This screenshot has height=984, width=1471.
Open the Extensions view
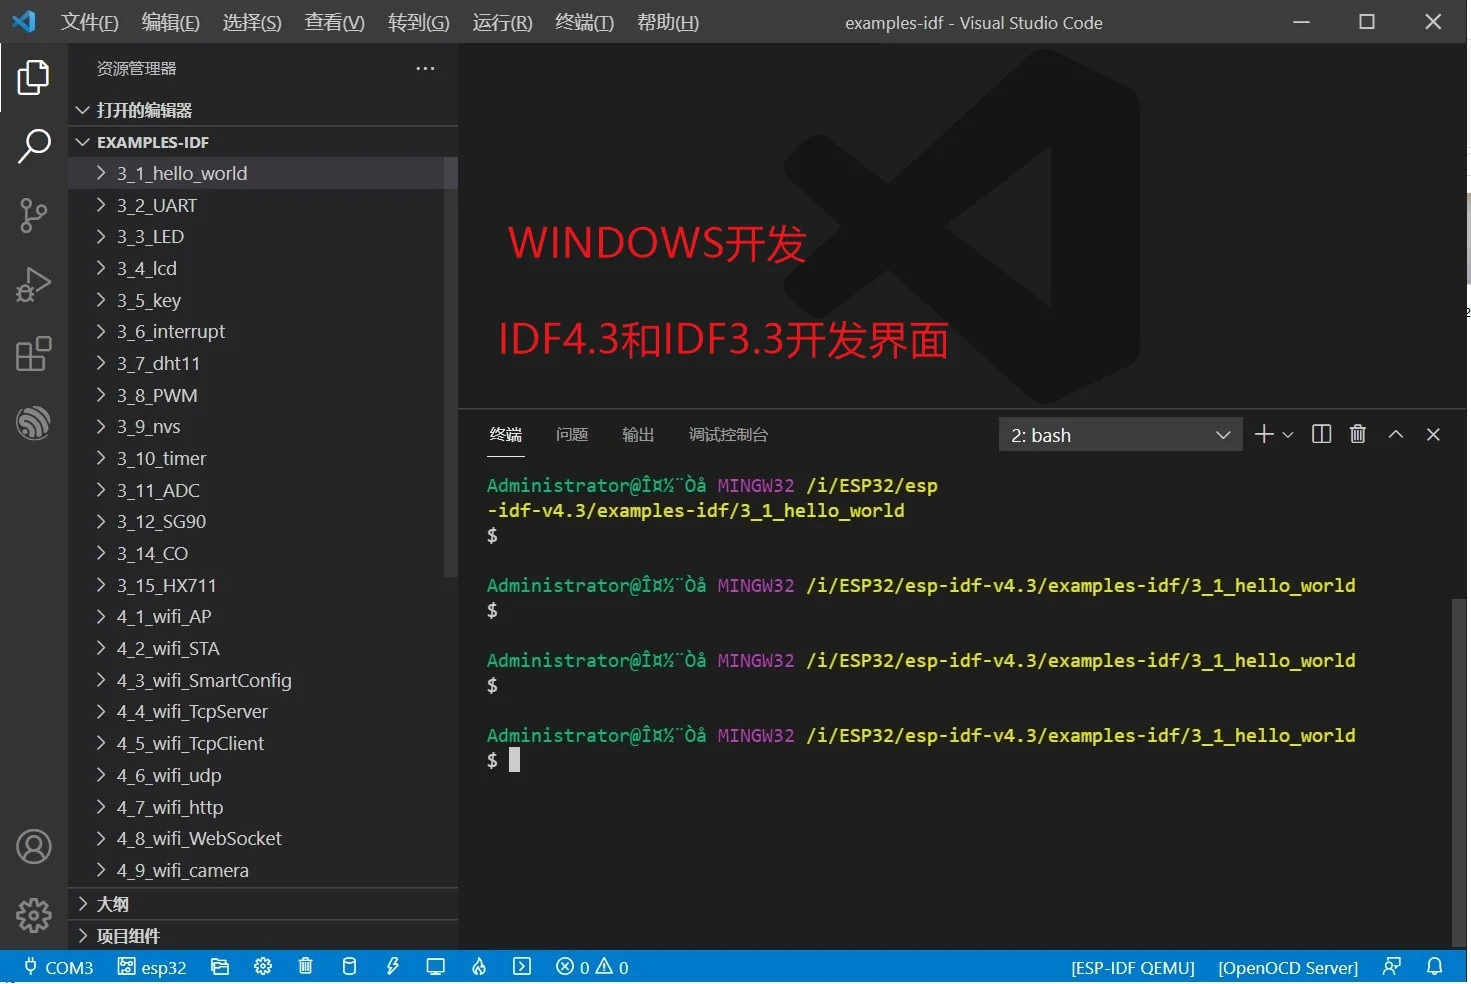(34, 354)
